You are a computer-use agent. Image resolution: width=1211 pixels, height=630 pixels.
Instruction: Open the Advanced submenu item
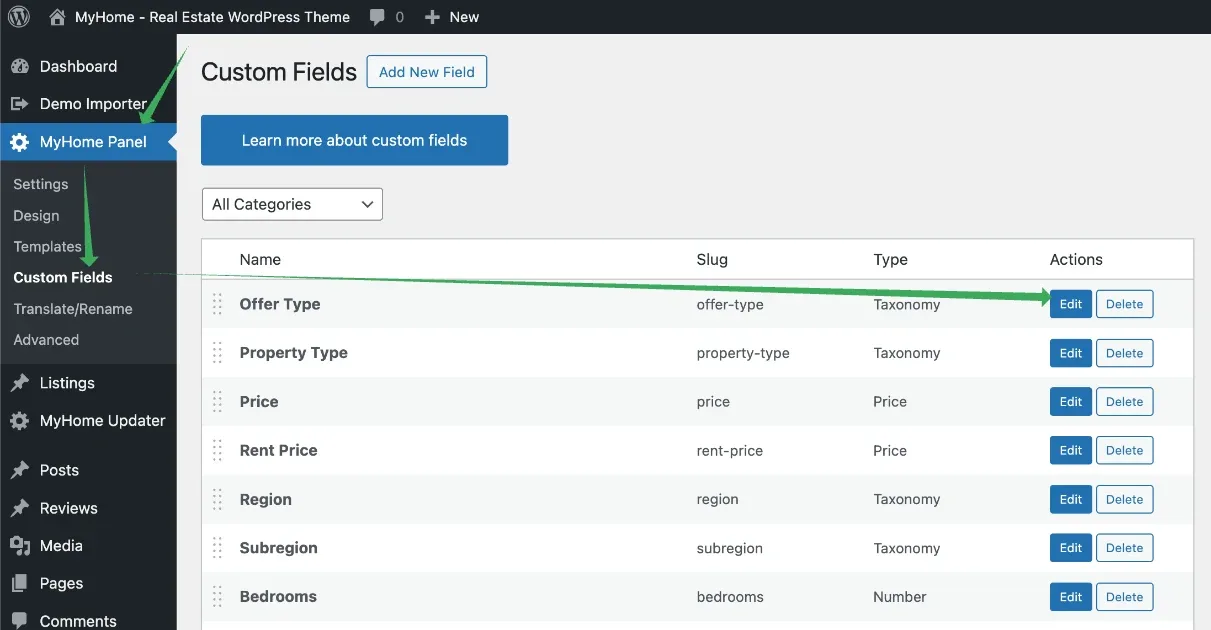click(x=46, y=340)
